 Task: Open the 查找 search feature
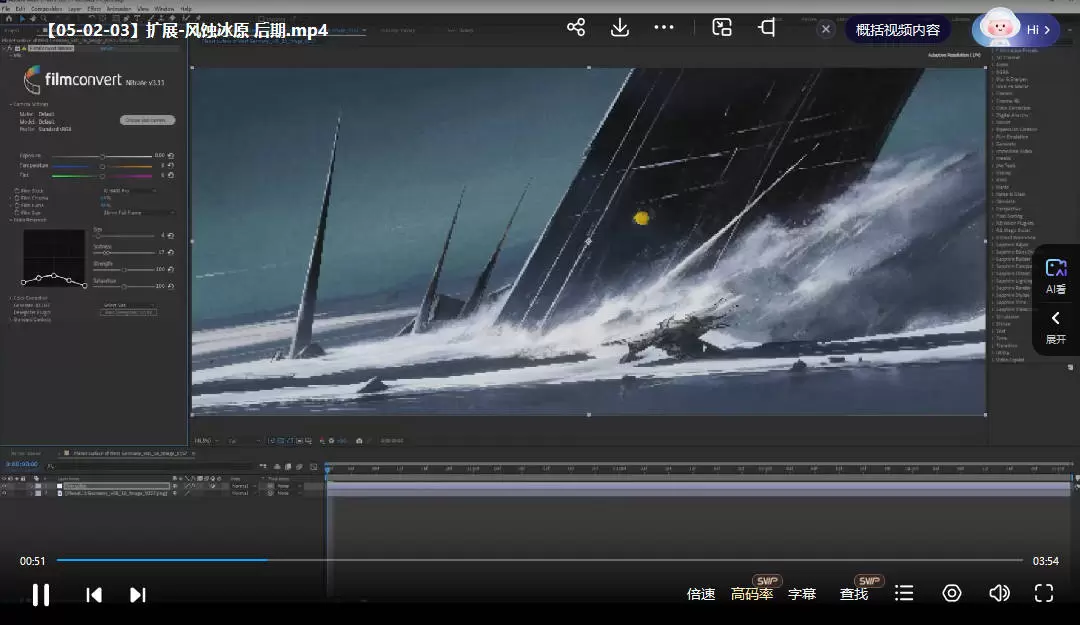[x=854, y=593]
